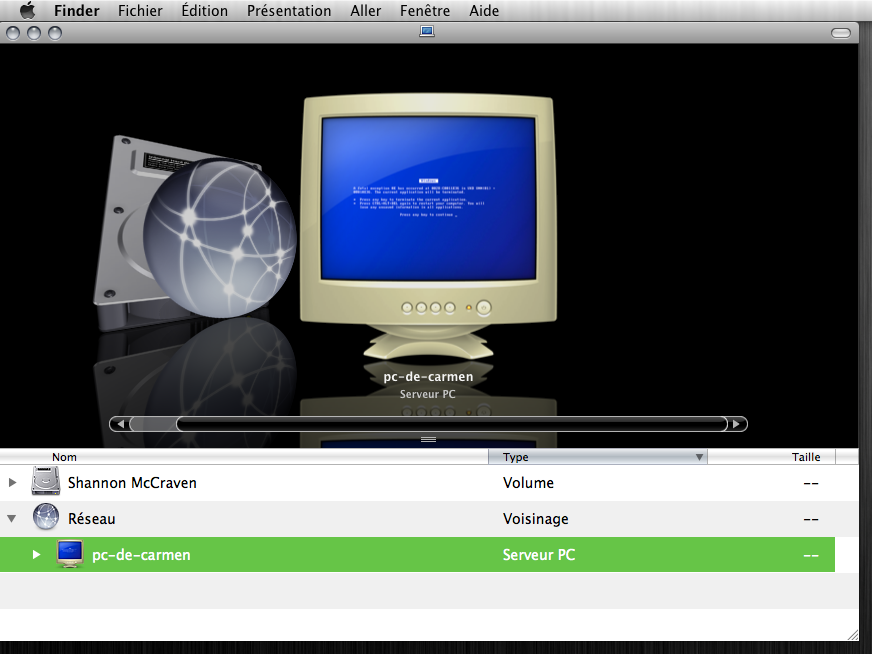Viewport: 872px width, 654px height.
Task: Sort the list by Taille column
Action: pos(771,457)
